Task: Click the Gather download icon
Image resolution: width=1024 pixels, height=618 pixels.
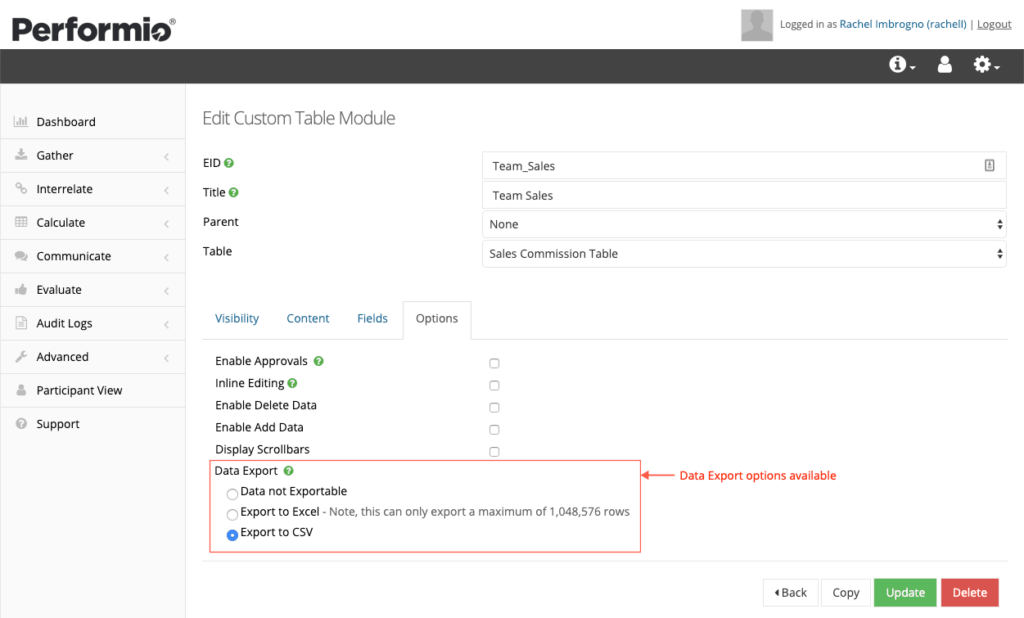Action: click(x=21, y=155)
